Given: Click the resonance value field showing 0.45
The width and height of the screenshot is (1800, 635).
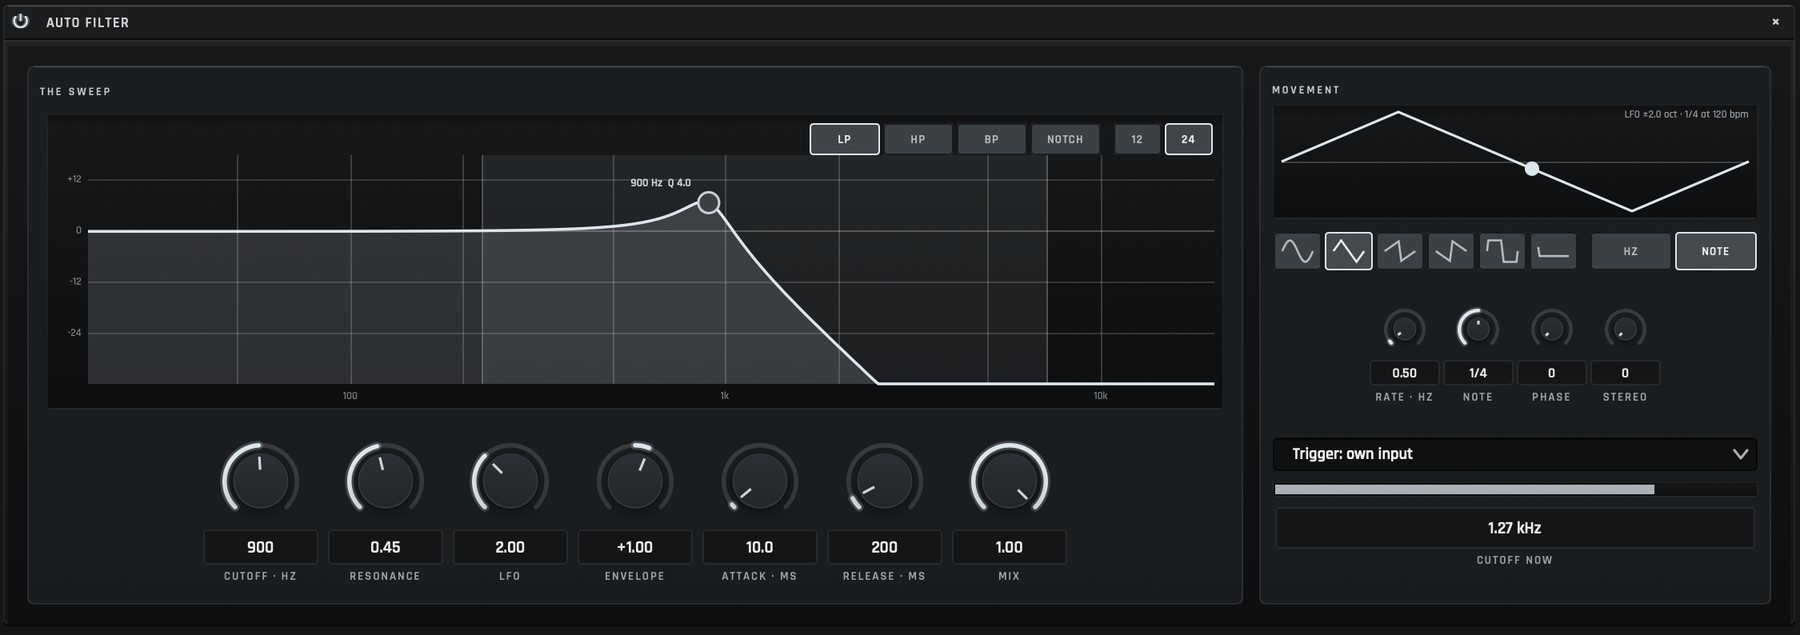Looking at the screenshot, I should (385, 547).
